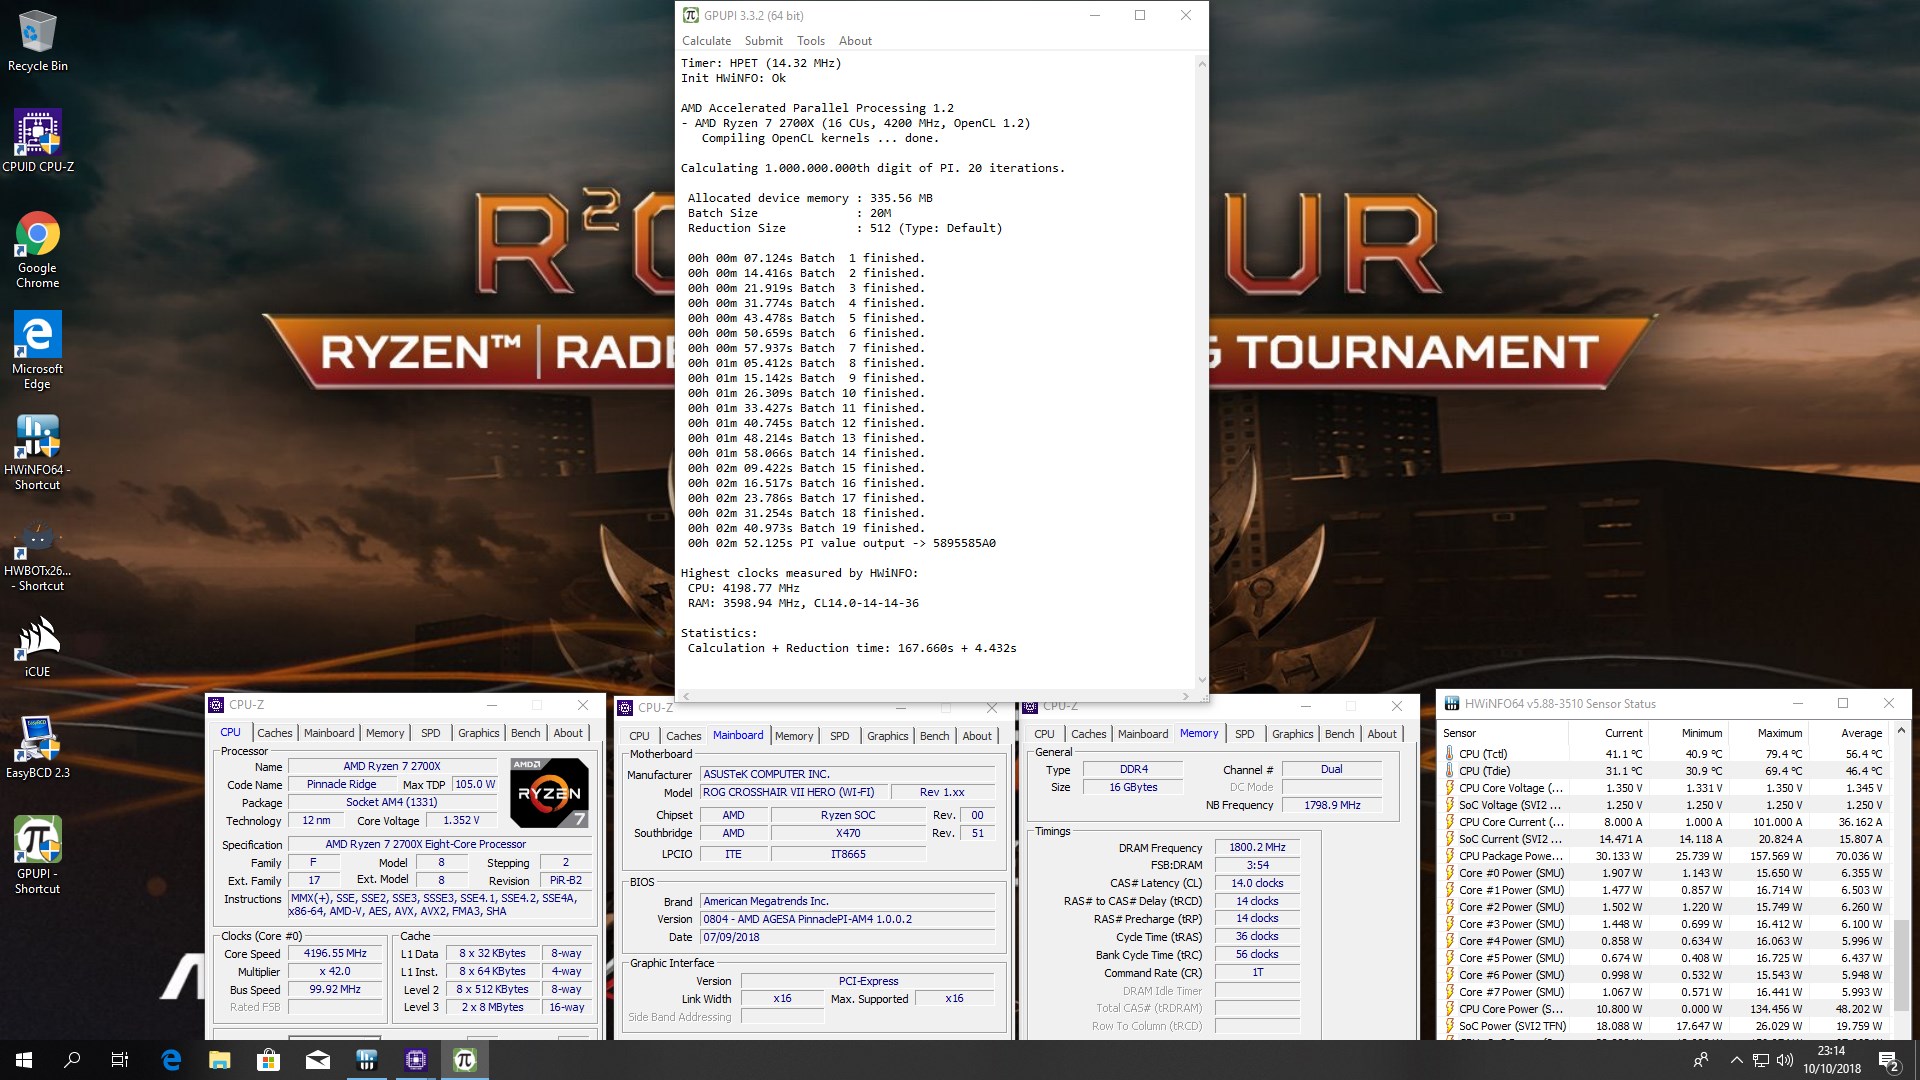This screenshot has height=1080, width=1920.
Task: Open the Tools menu in GPUPI
Action: tap(811, 41)
